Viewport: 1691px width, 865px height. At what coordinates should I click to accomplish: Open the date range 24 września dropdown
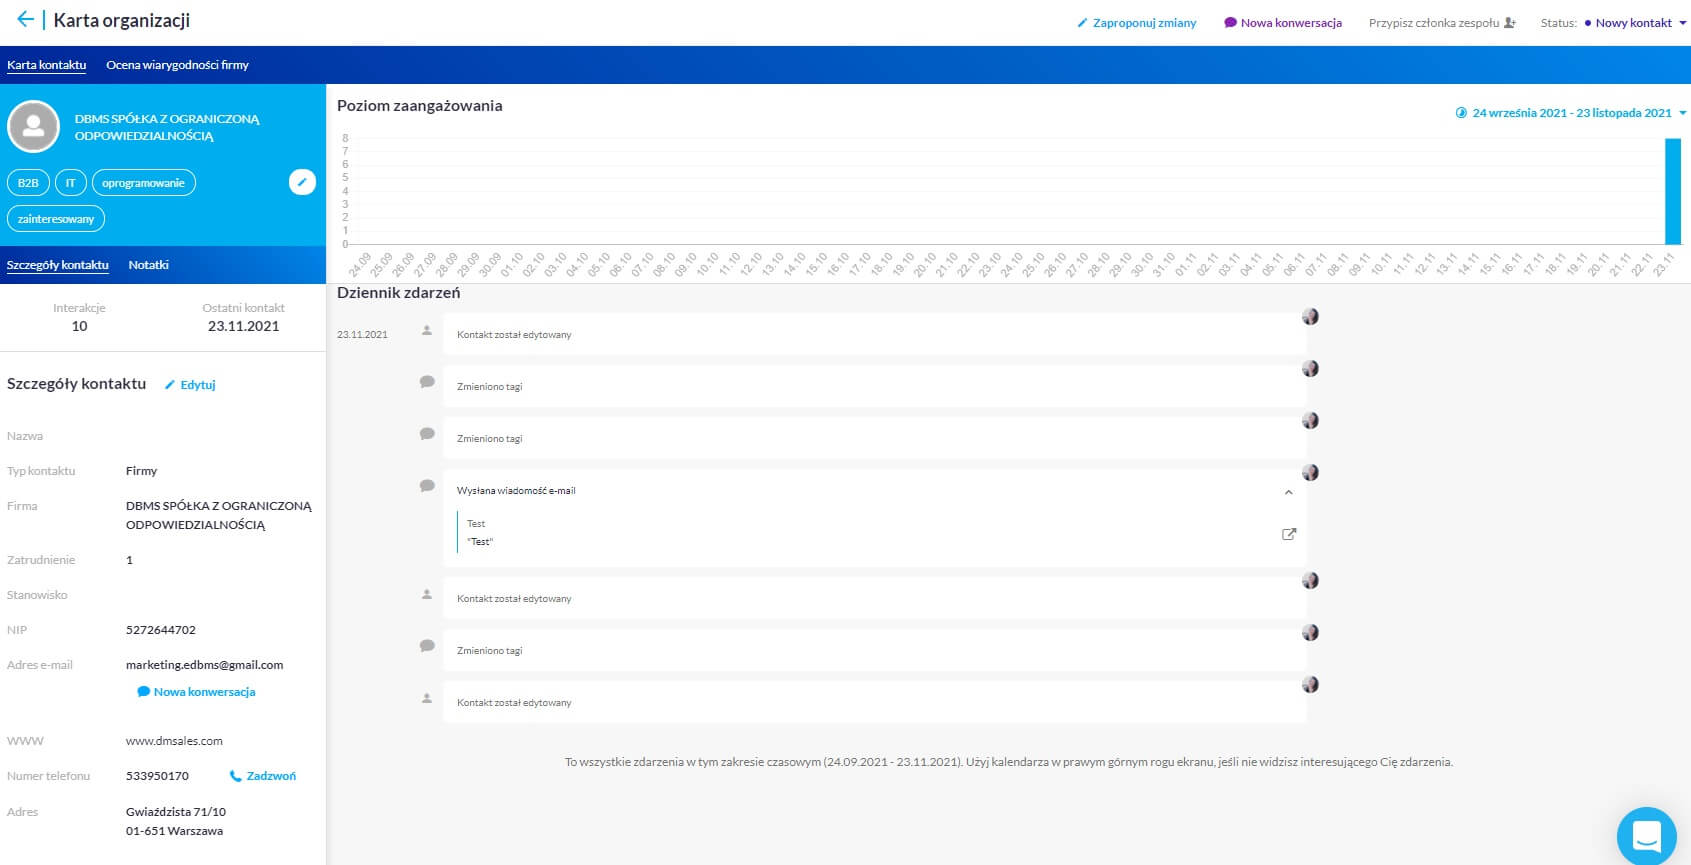[1571, 113]
